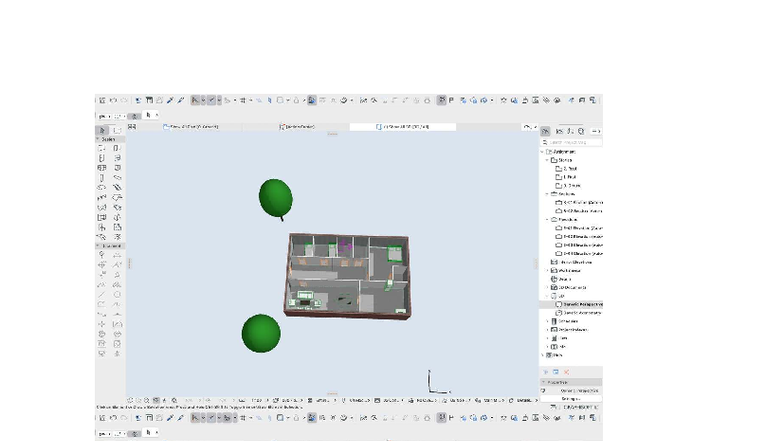Click the new viewpoint icon under Navigator tree
Viewport: 784px width, 441px height.
546,372
